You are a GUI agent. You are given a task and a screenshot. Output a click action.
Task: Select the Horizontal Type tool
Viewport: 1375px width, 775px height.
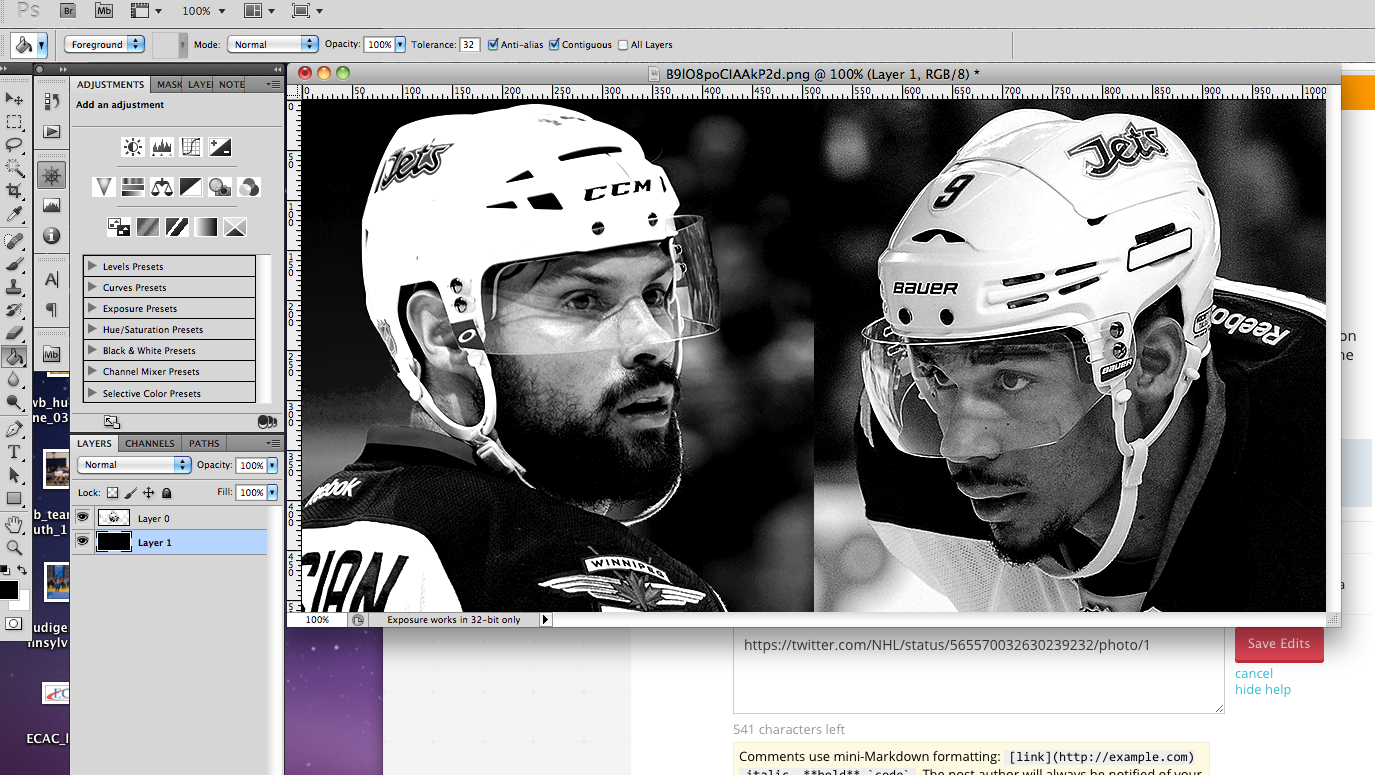(14, 452)
